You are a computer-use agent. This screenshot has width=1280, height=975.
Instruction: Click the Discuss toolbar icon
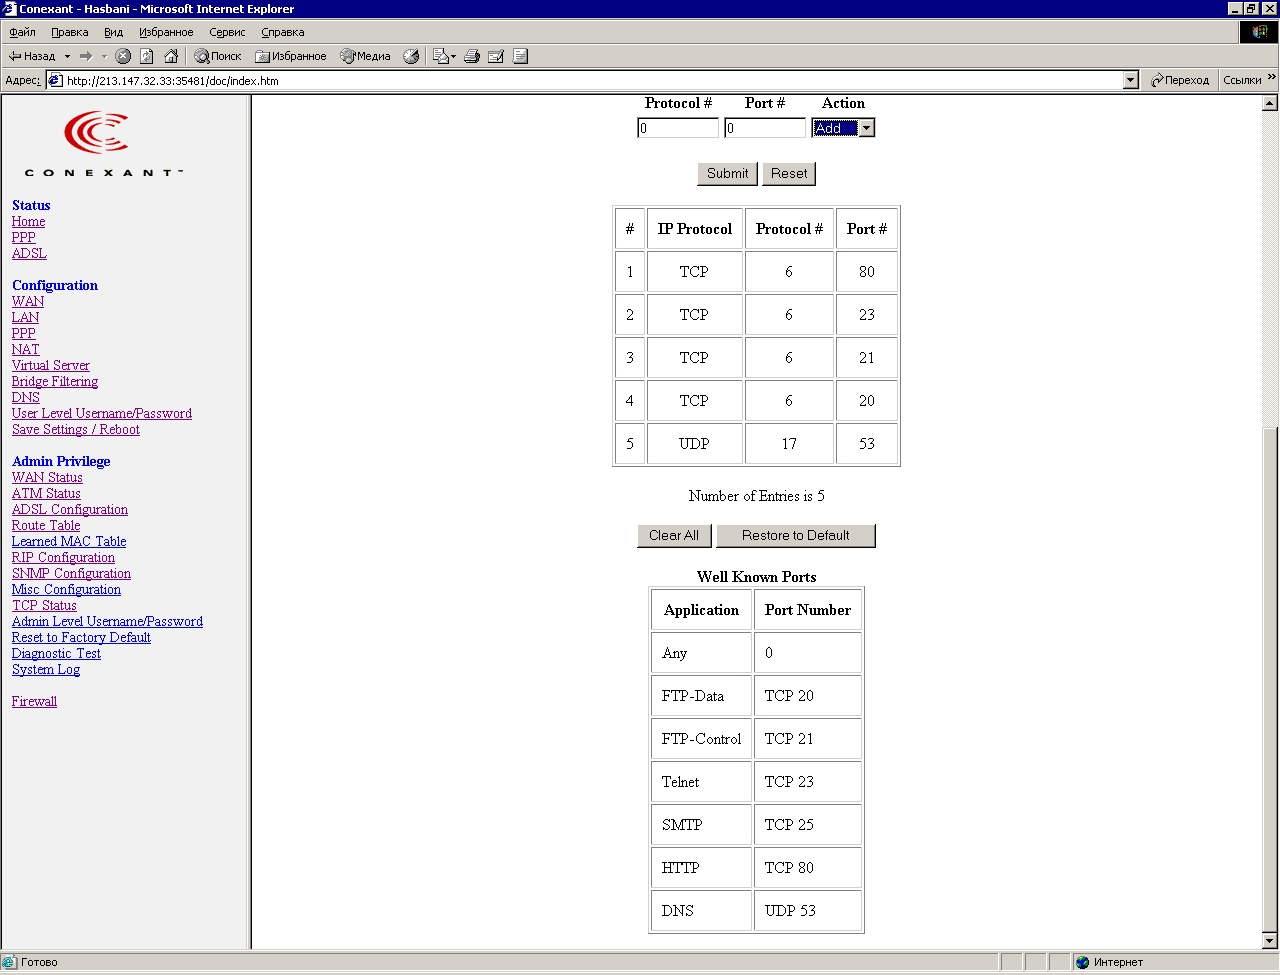(x=520, y=56)
